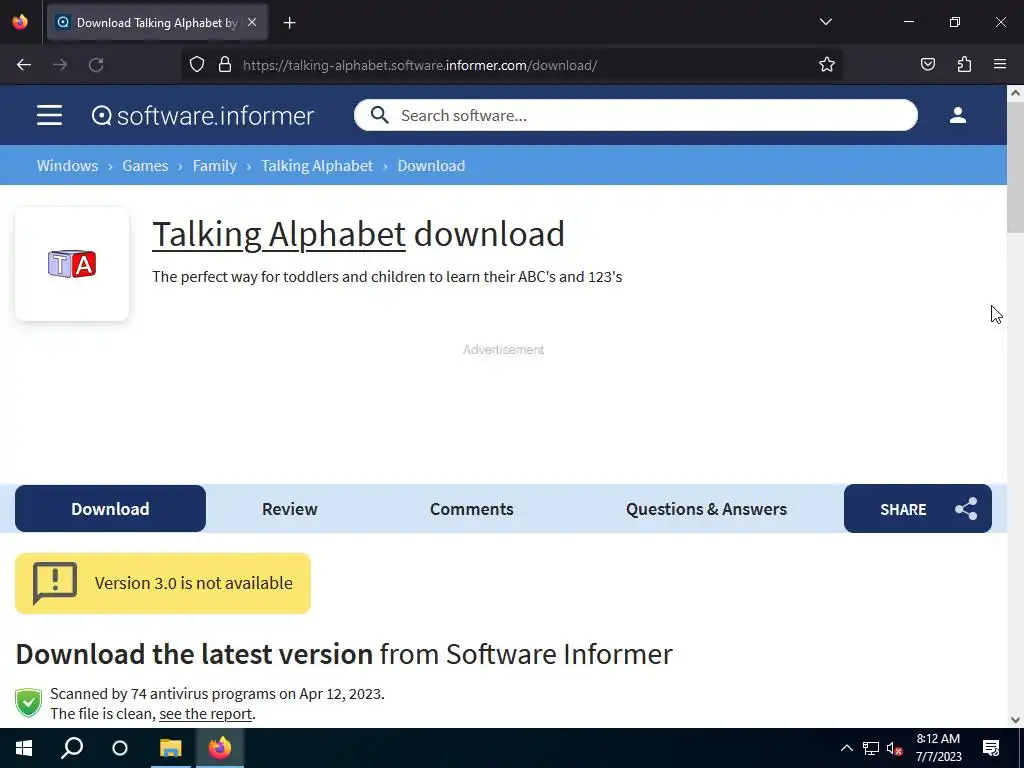Click the magnifier icon in search box
Image resolution: width=1024 pixels, height=768 pixels.
point(379,116)
